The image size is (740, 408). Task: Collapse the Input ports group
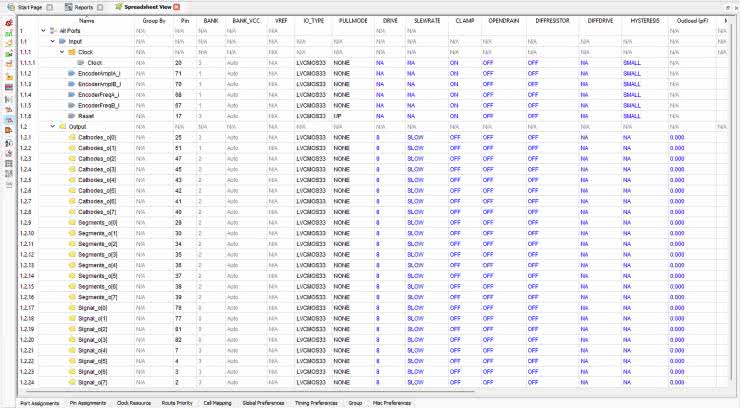coord(52,41)
